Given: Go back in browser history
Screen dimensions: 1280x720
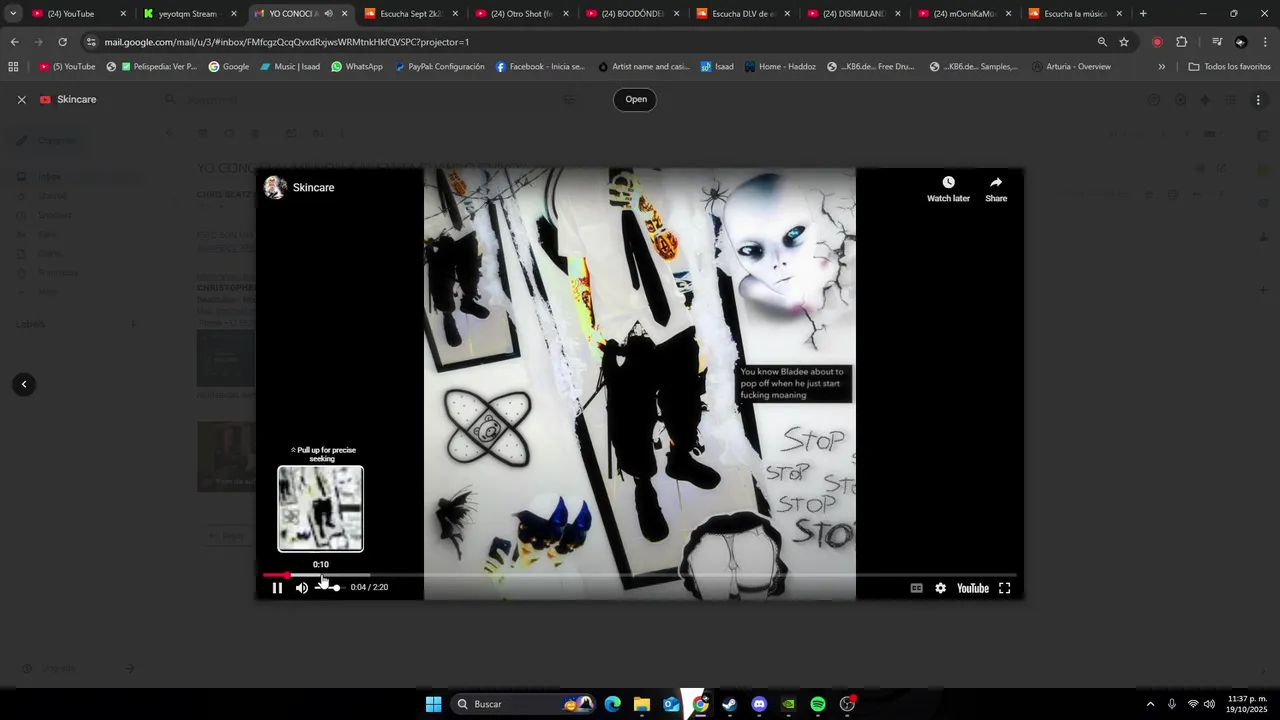Looking at the screenshot, I should [x=14, y=42].
